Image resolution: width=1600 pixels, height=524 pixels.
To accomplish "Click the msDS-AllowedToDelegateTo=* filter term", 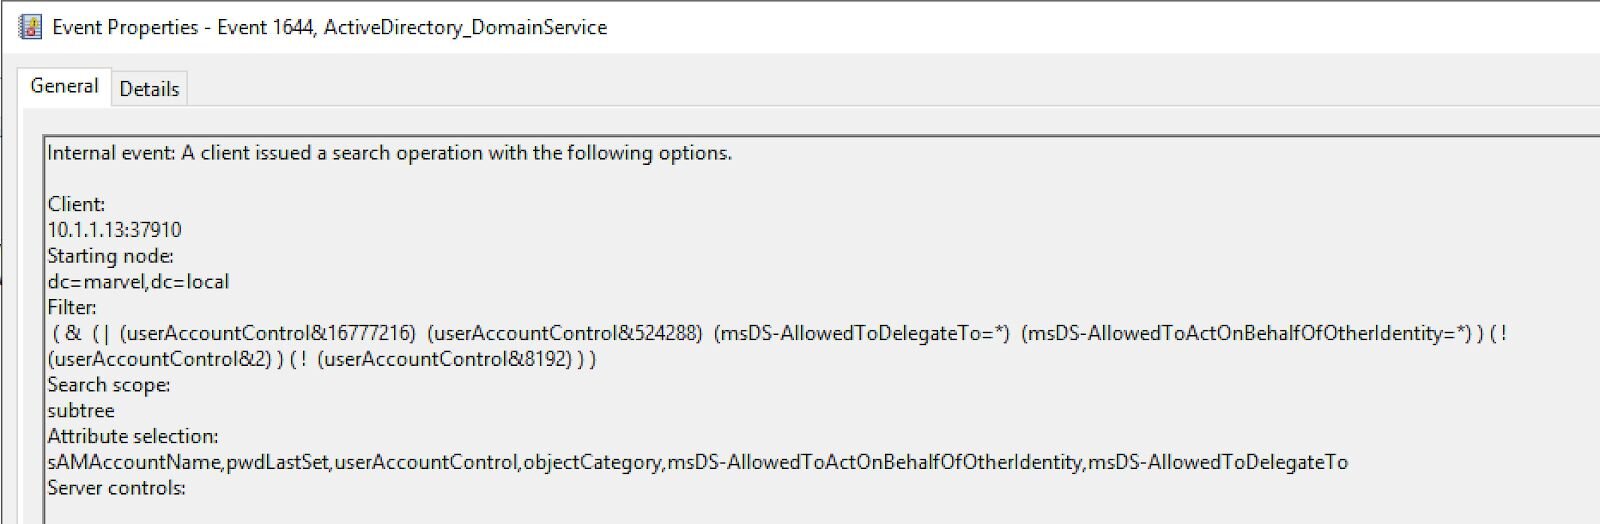I will click(862, 333).
